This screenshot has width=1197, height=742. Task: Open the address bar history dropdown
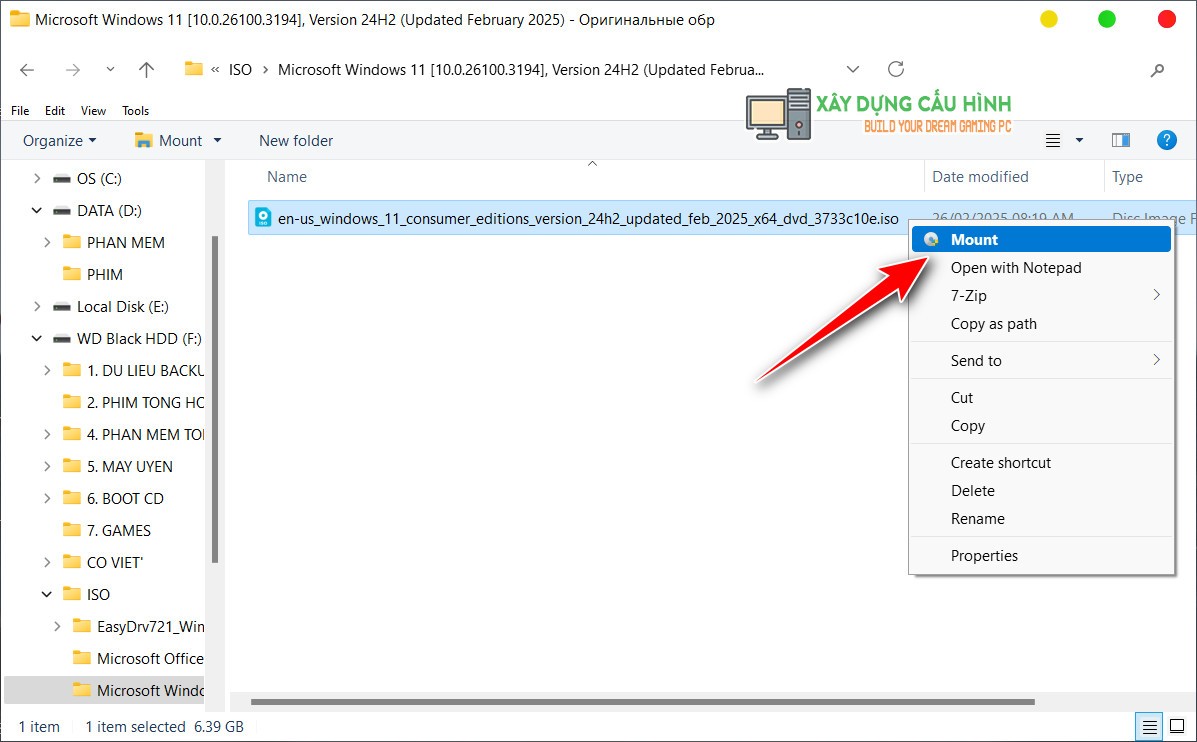click(x=853, y=69)
